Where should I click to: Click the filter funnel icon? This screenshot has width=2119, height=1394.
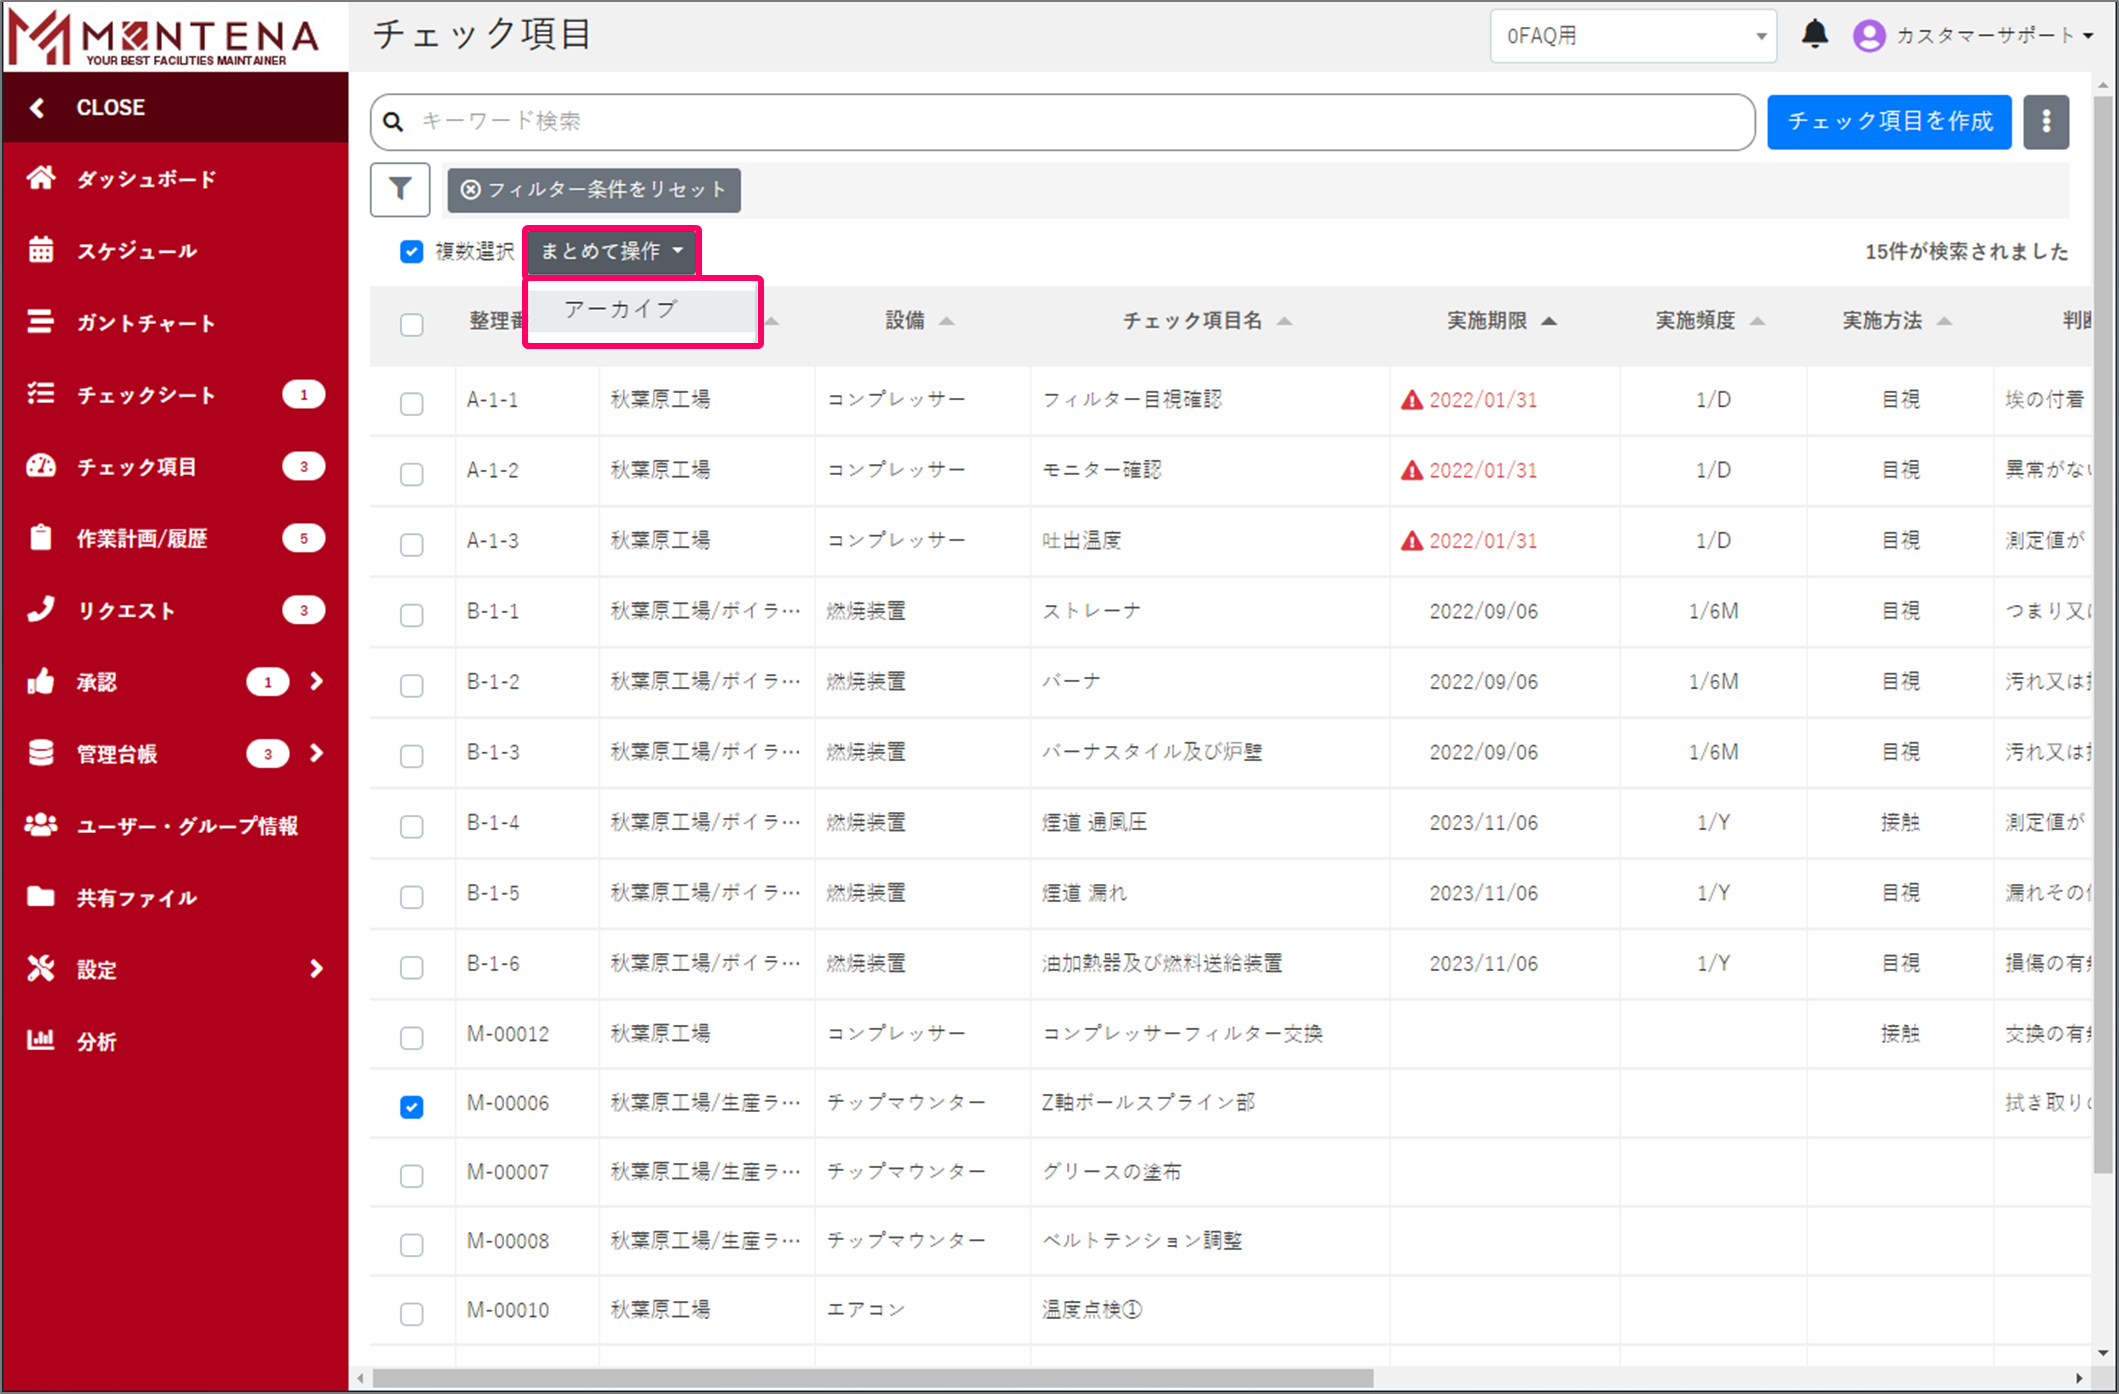(400, 189)
